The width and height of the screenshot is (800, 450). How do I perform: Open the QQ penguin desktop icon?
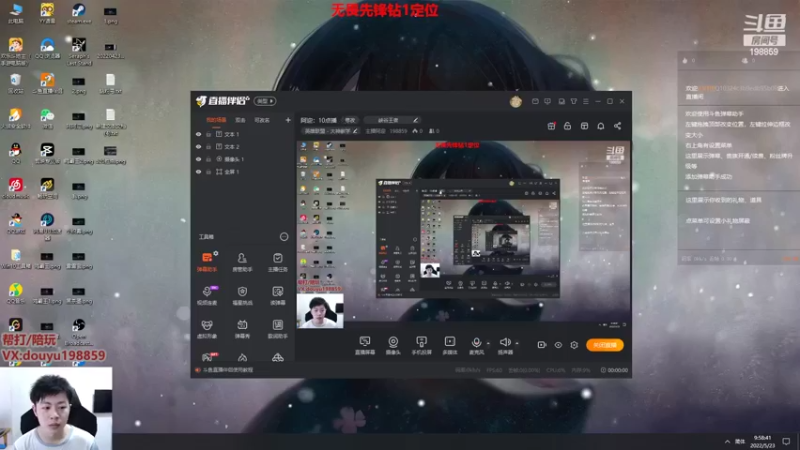[x=15, y=153]
